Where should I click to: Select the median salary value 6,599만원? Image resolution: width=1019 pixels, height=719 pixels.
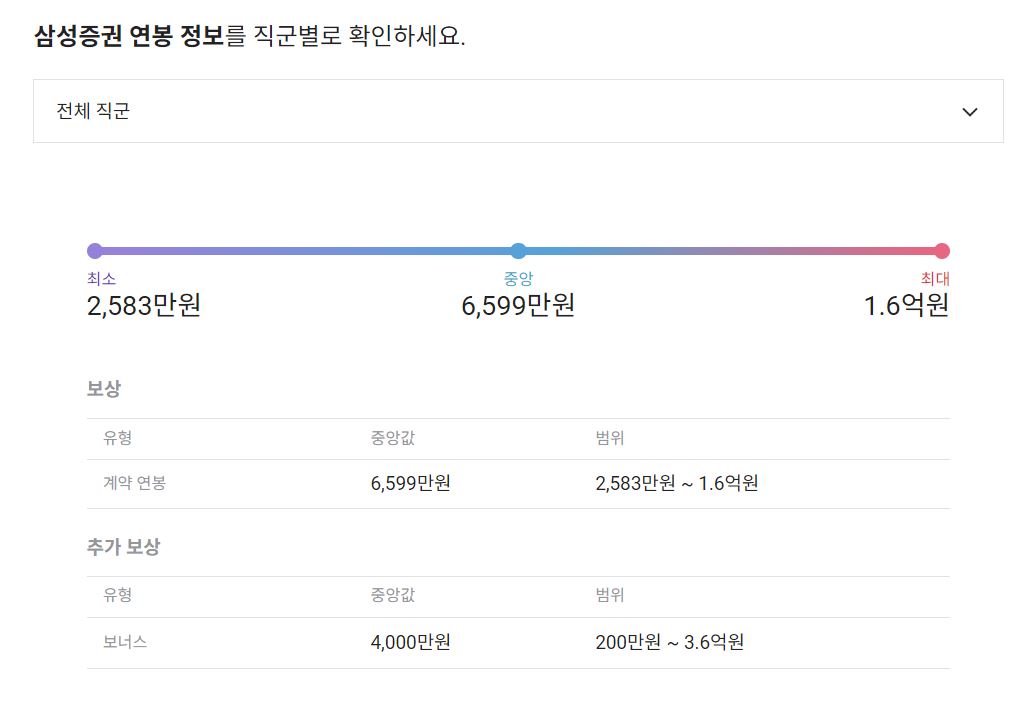517,303
